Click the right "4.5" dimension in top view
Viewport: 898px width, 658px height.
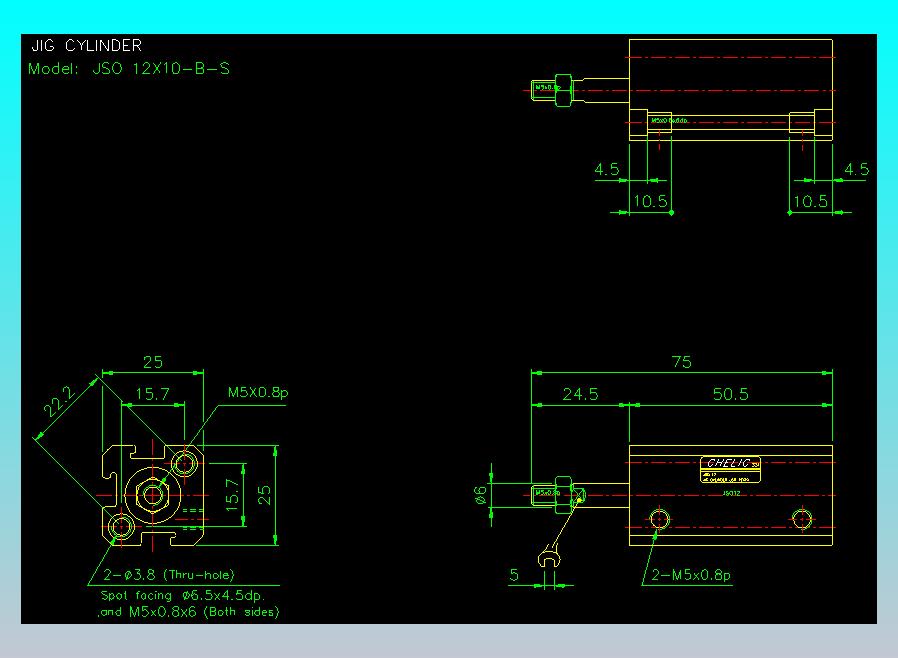tap(857, 170)
